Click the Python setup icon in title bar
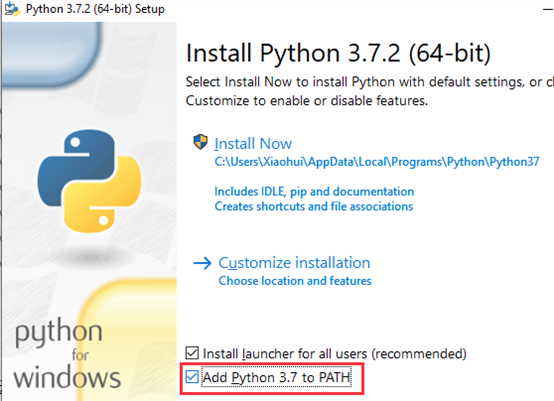Viewport: 554px width, 401px height. 12,9
